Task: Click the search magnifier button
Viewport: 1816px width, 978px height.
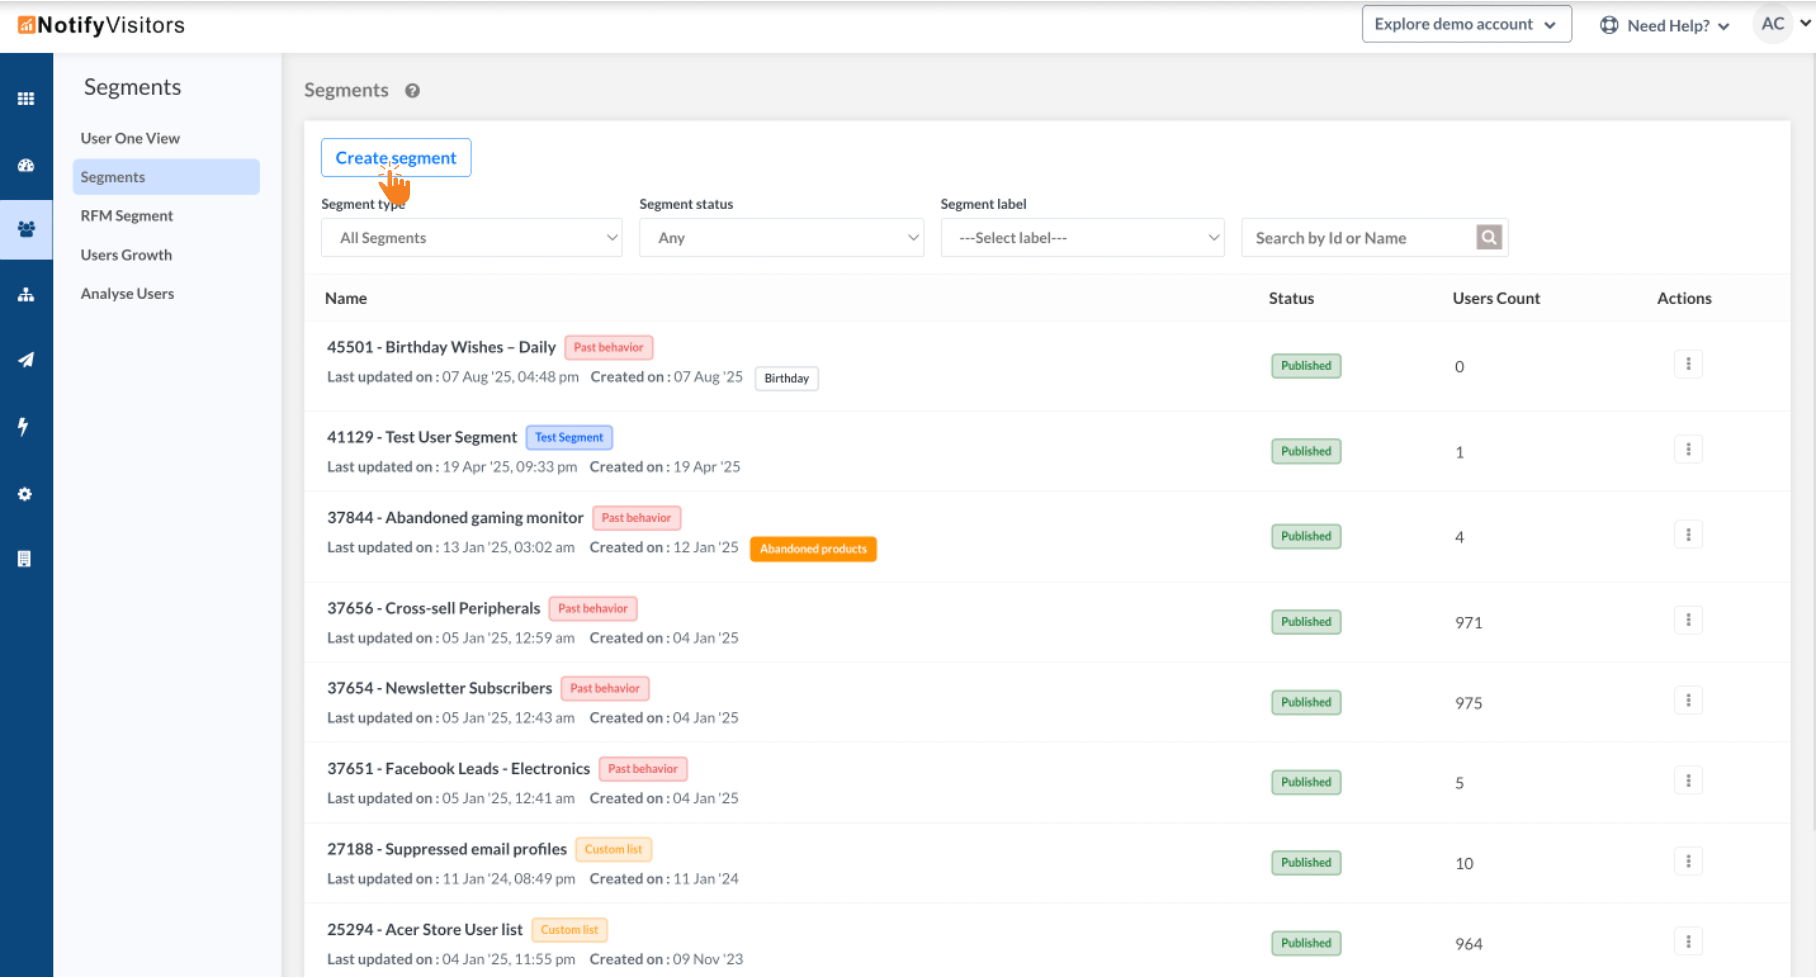Action: point(1489,238)
